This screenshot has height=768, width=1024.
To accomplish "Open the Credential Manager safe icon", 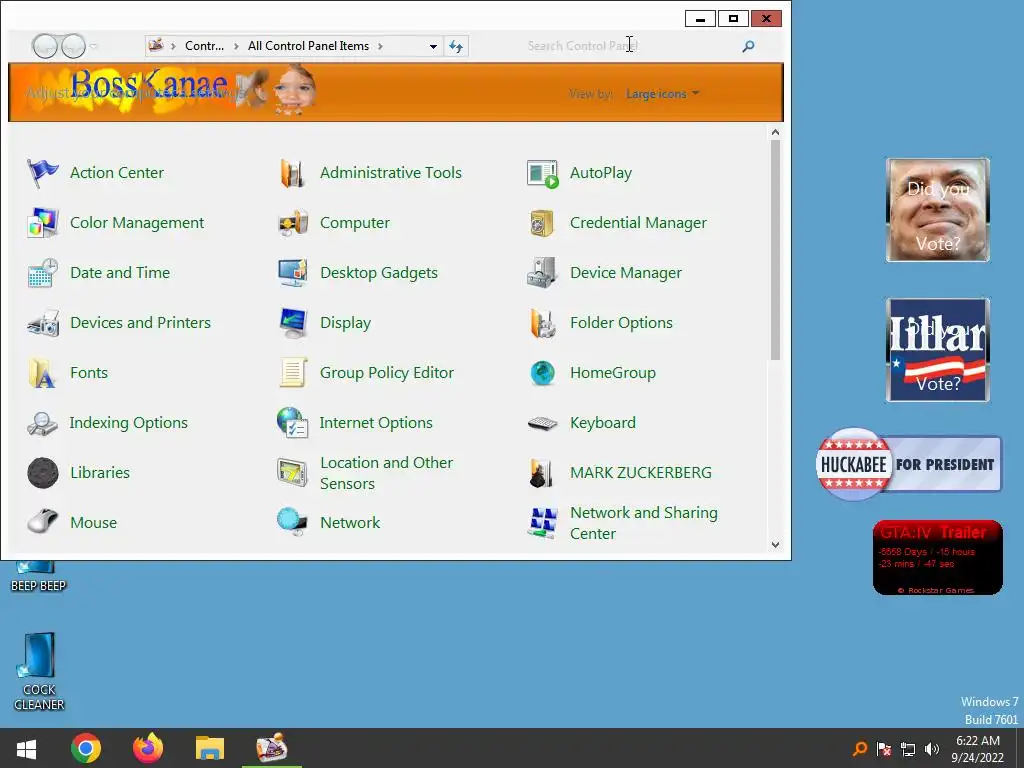I will click(x=543, y=223).
